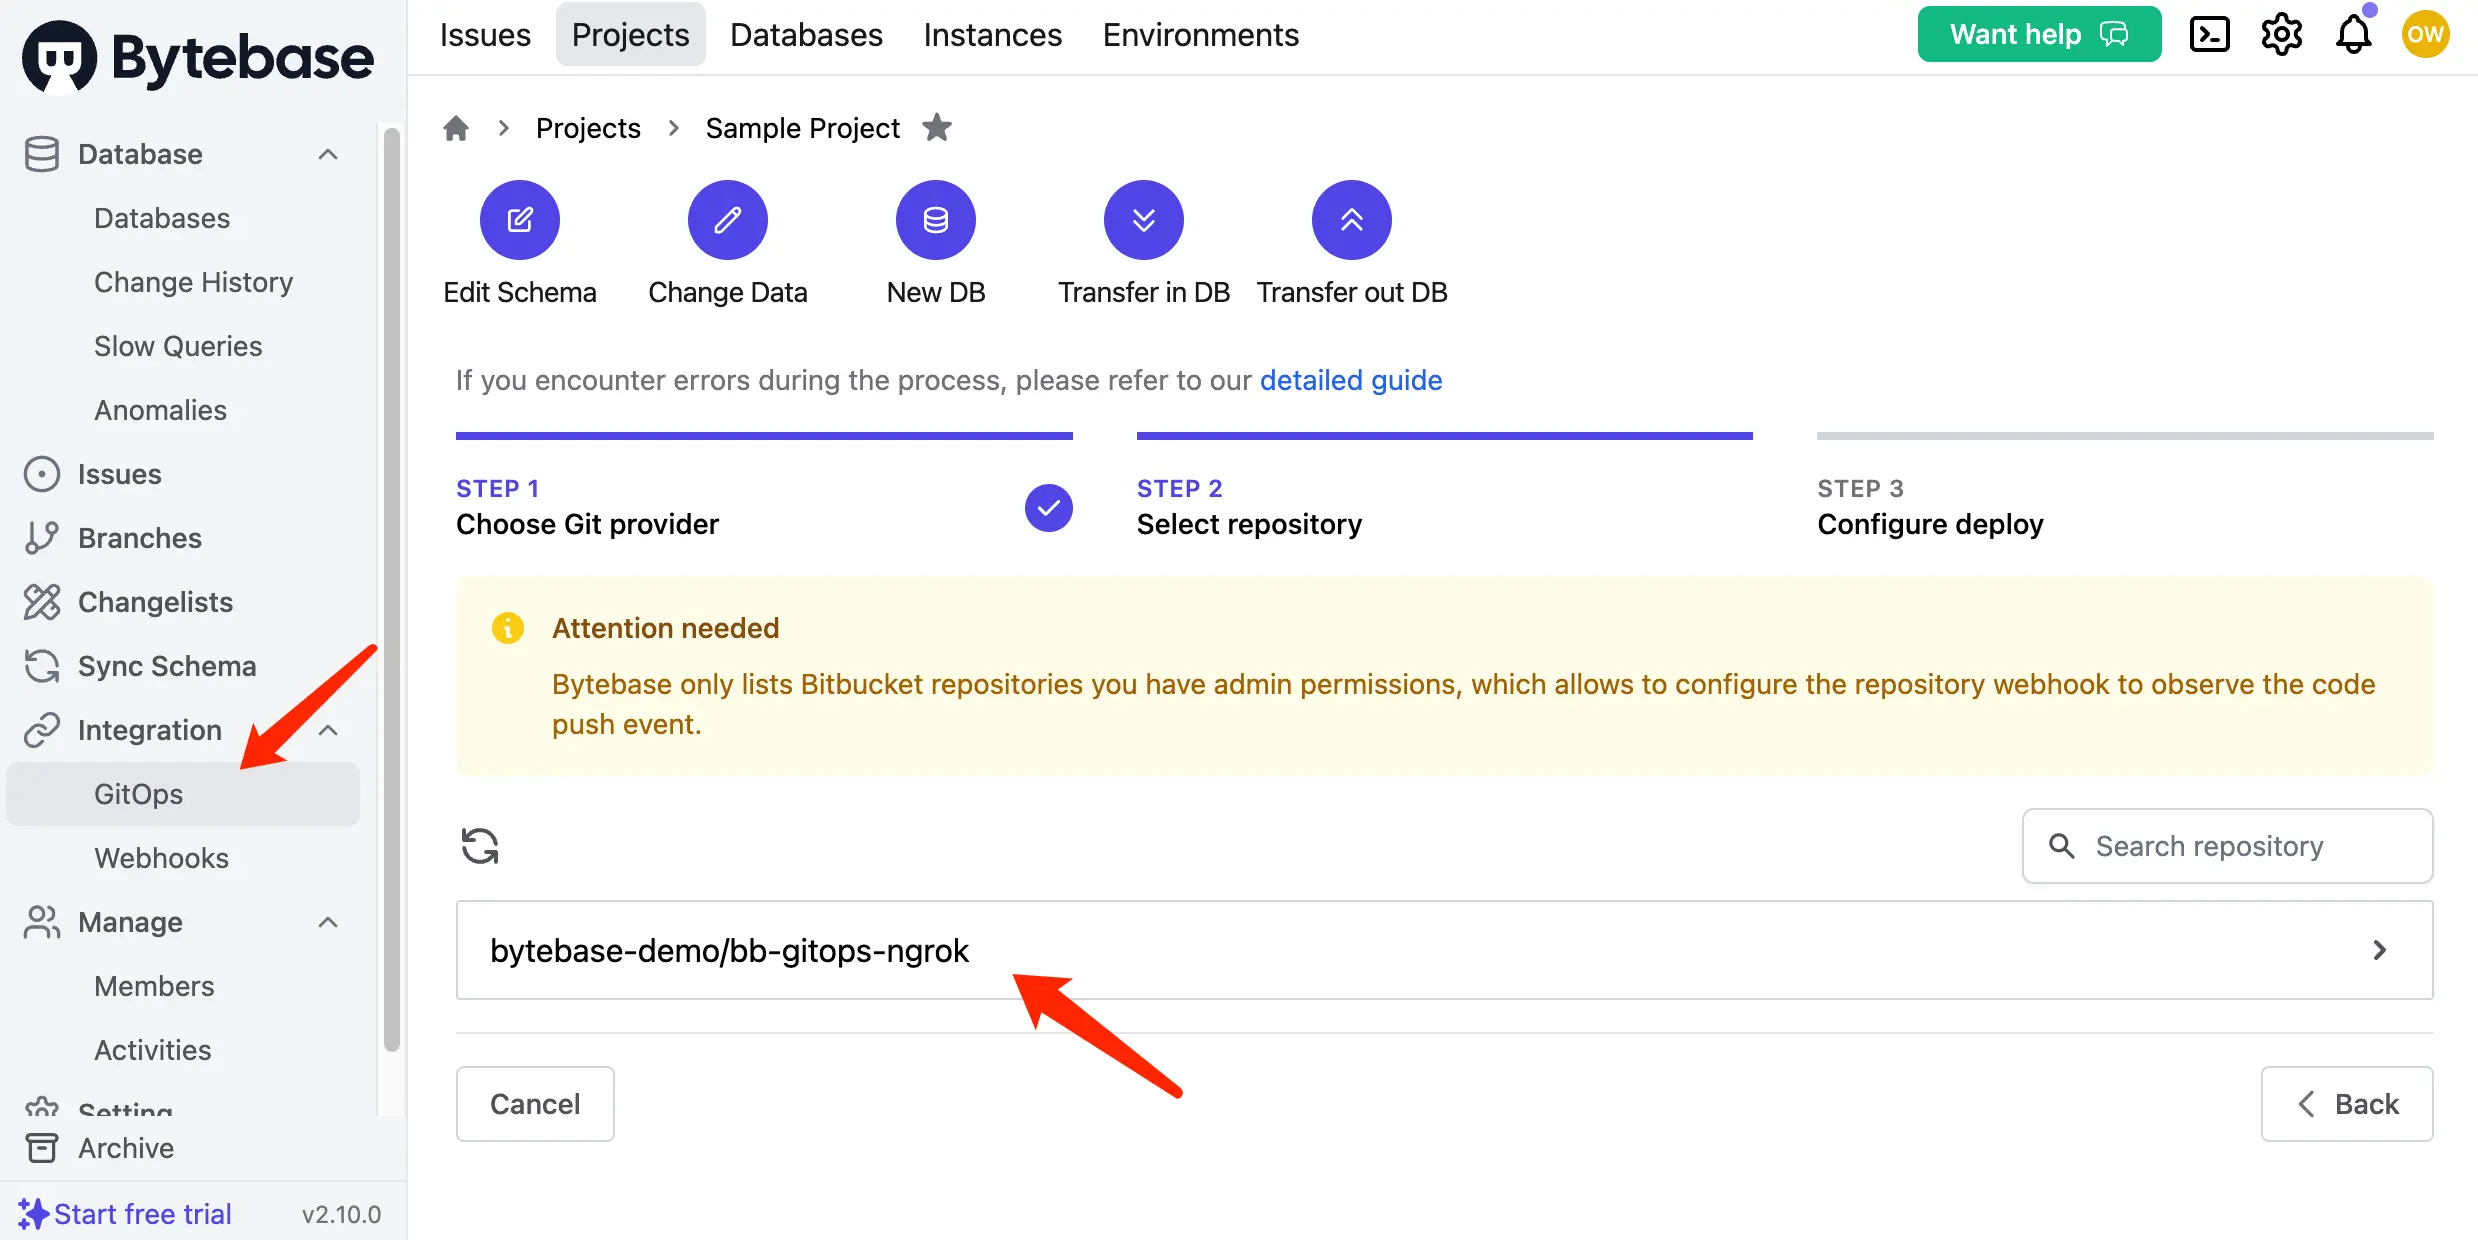Focus the Search repository field
Viewport: 2478px width, 1240px height.
click(x=2228, y=846)
